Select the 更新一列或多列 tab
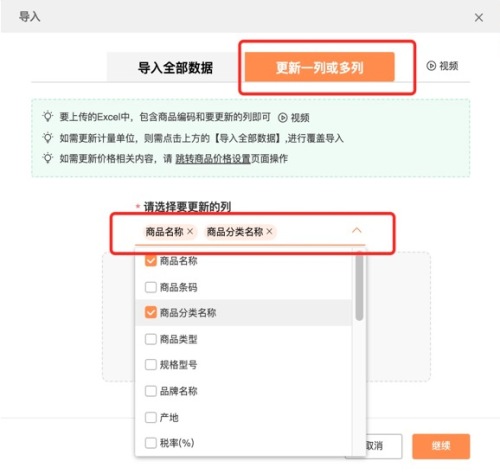This screenshot has width=500, height=474. click(x=320, y=67)
